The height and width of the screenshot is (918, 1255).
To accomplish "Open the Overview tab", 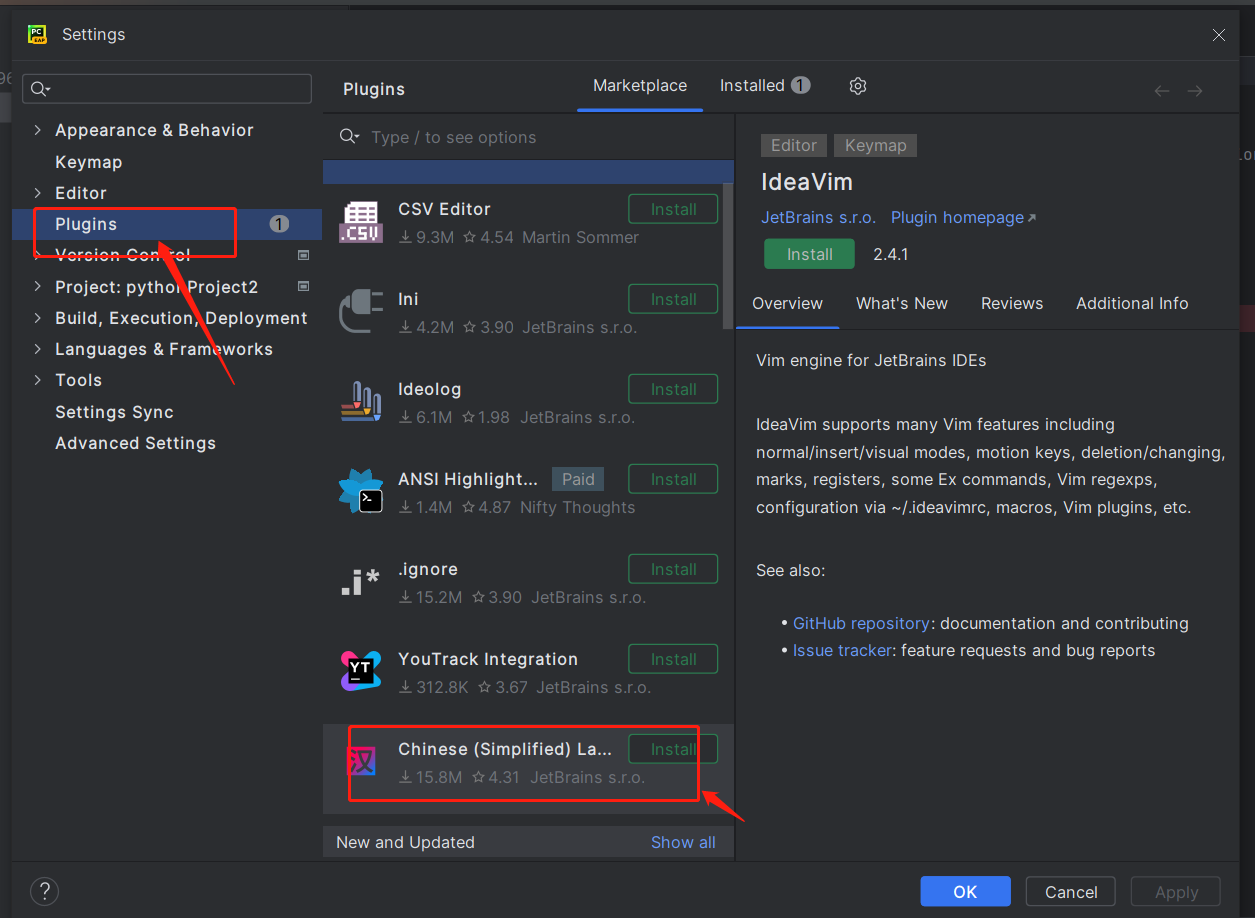I will (788, 303).
